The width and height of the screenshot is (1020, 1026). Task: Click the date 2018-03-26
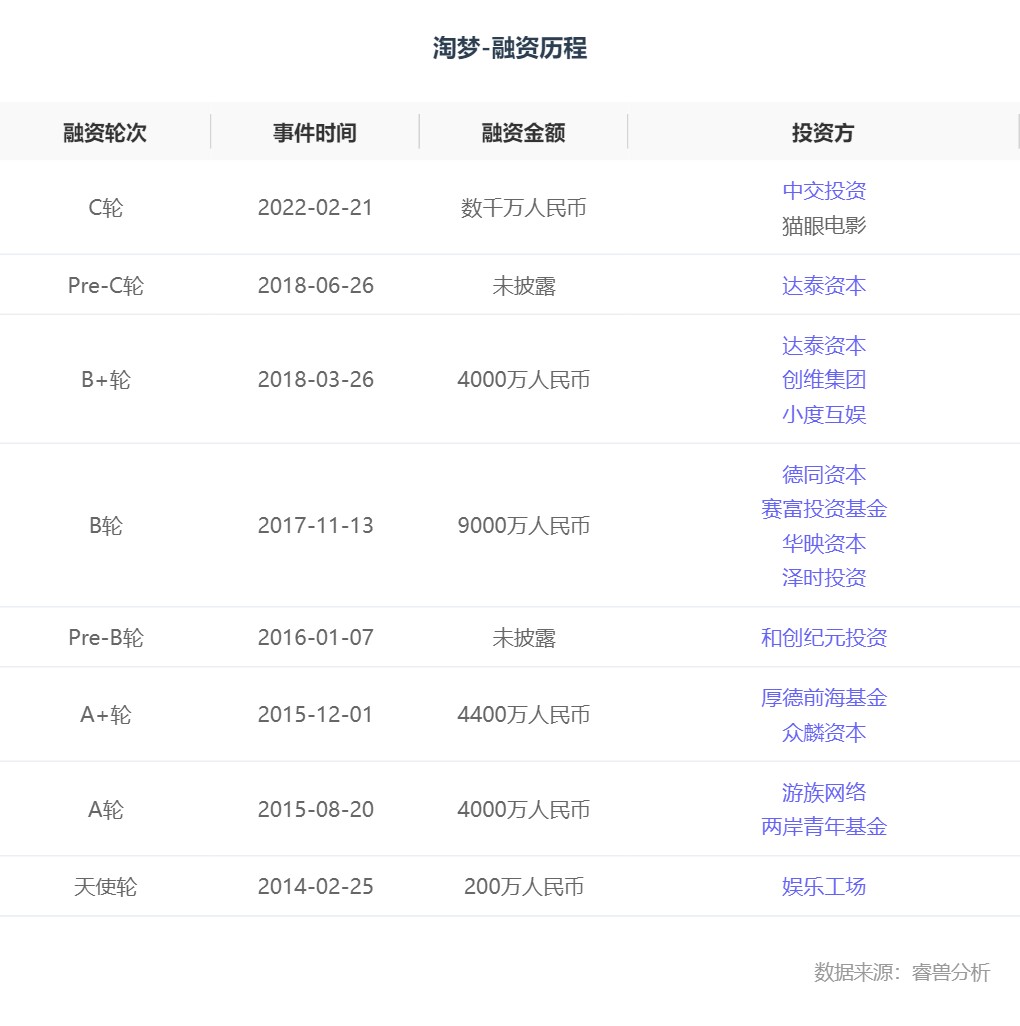pyautogui.click(x=315, y=380)
